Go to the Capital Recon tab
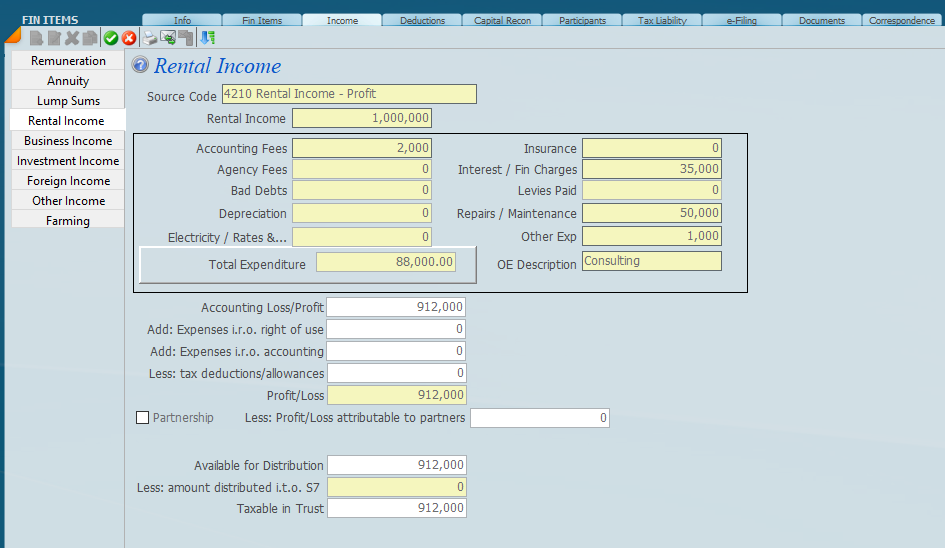Screen dimensions: 945x548 pos(502,20)
